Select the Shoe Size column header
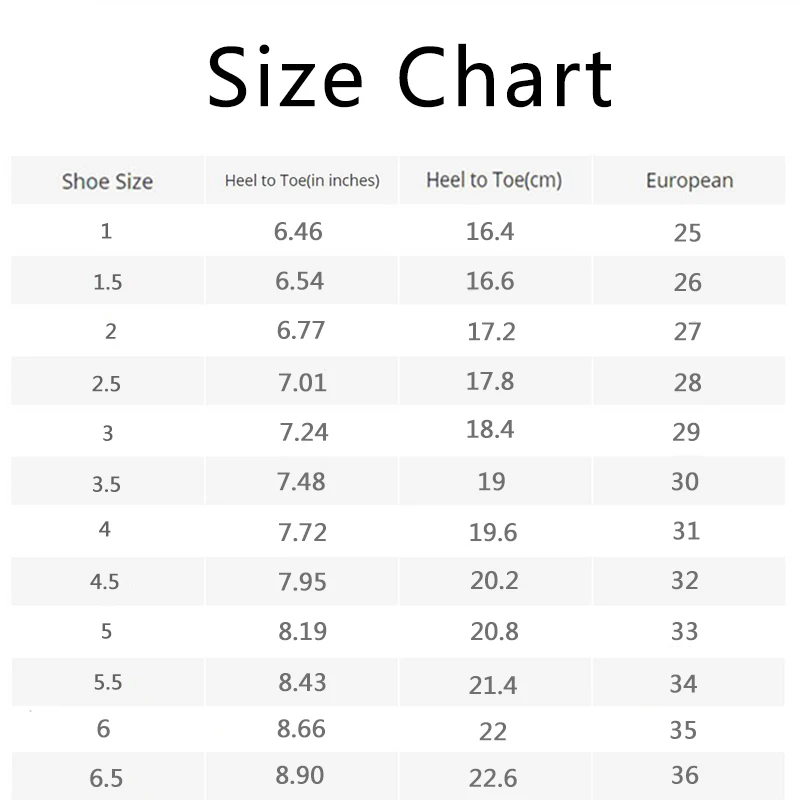Viewport: 800px width, 800px height. [x=107, y=181]
